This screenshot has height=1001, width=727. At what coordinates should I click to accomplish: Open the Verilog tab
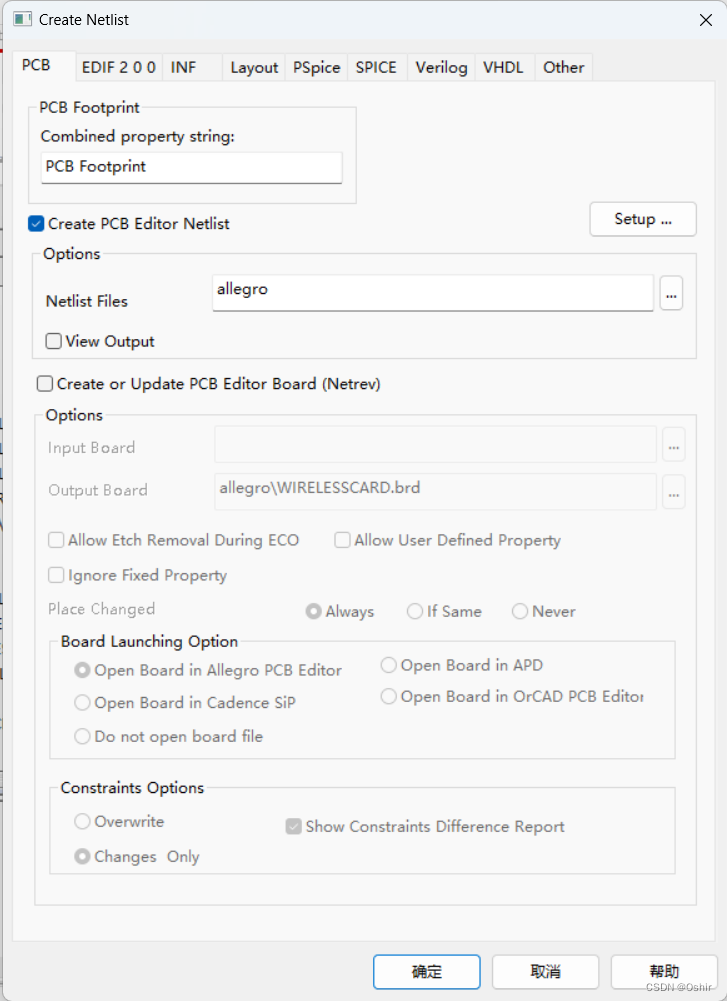[441, 67]
